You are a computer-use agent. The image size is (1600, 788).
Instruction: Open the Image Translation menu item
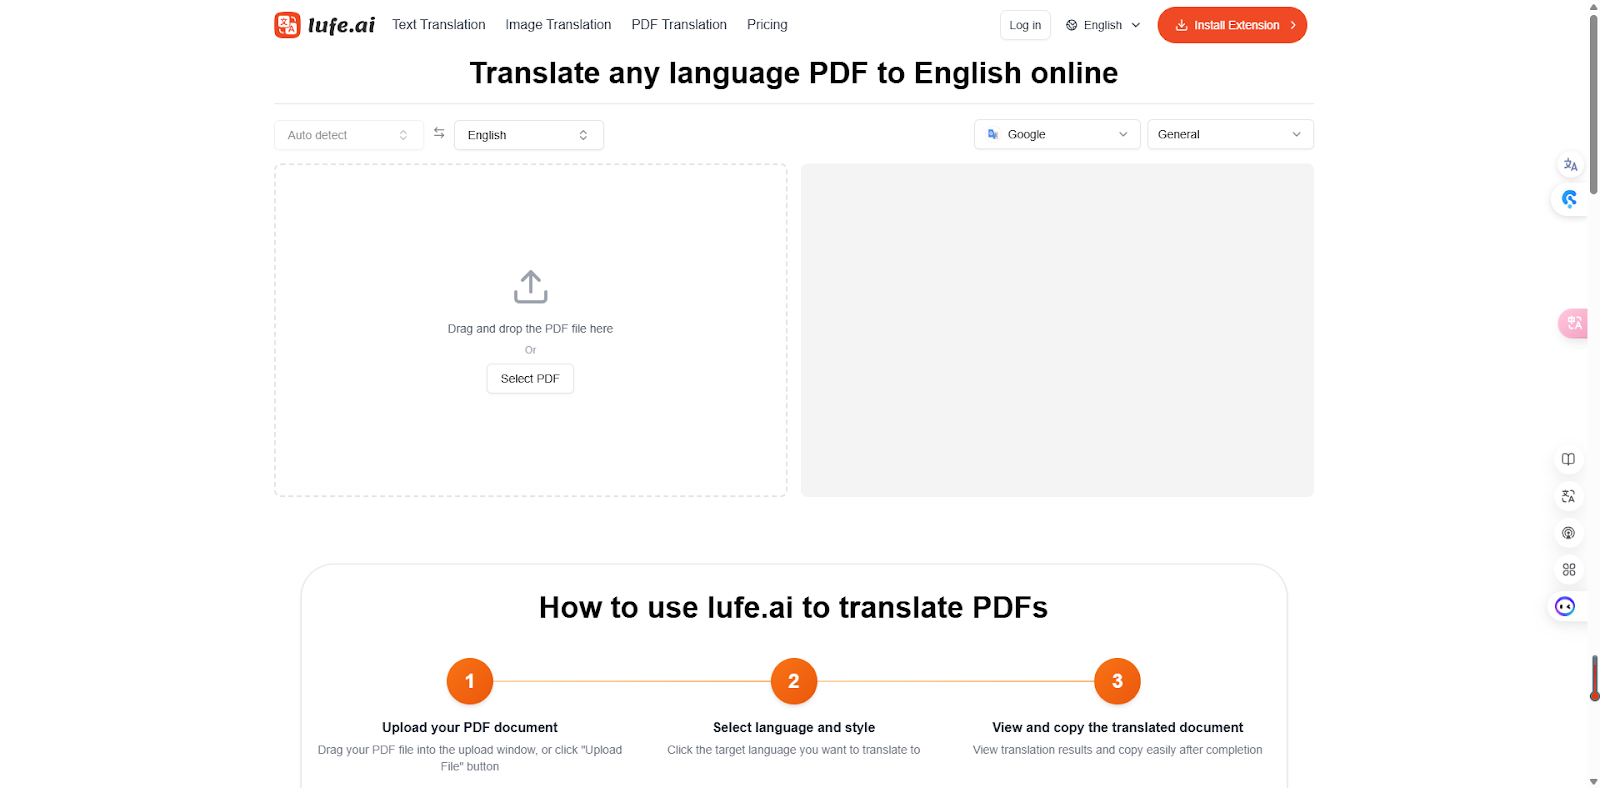click(x=558, y=24)
